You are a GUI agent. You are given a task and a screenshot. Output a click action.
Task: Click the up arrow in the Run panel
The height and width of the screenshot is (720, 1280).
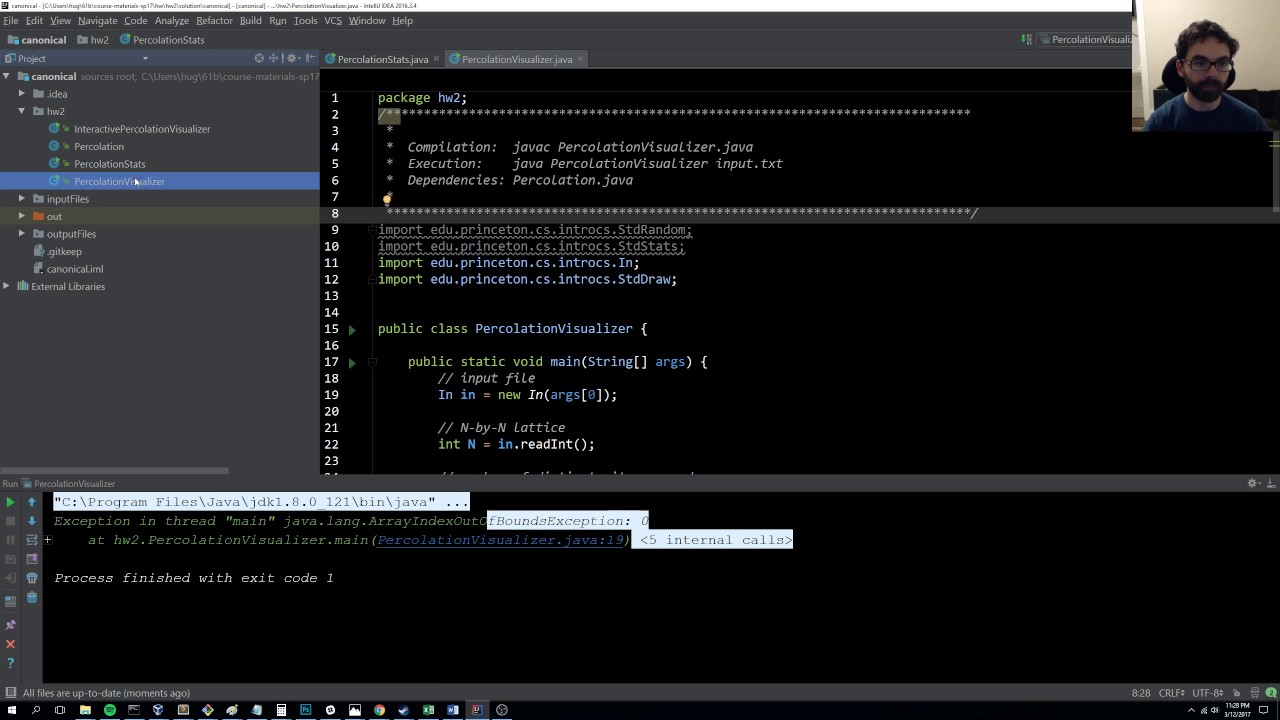click(x=31, y=502)
